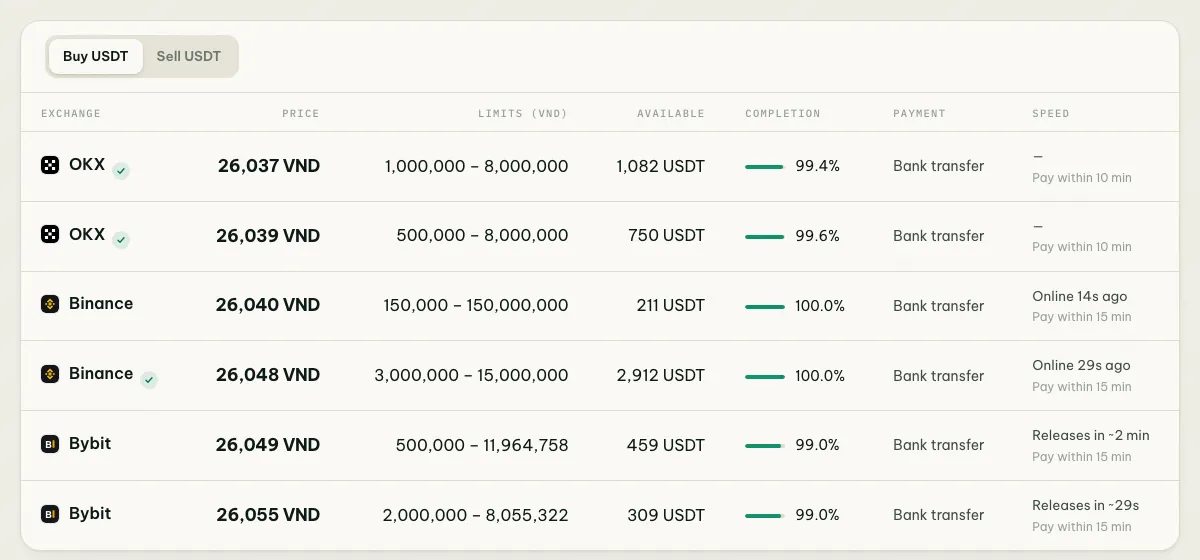Click Pay within 15 min in 459 USDT row

click(1082, 456)
